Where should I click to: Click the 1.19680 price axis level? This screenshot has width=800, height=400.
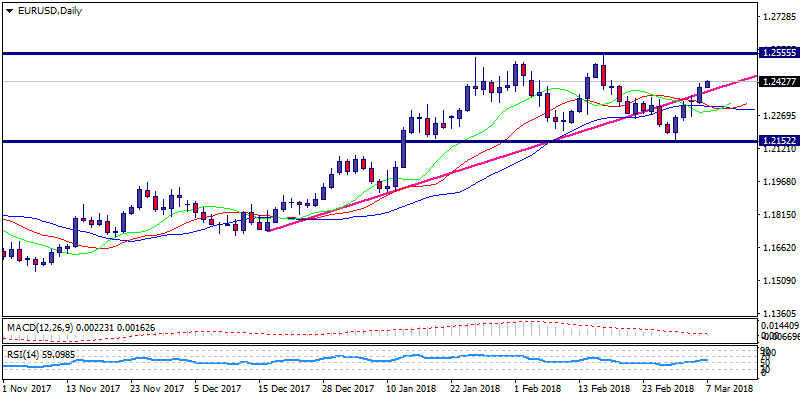(x=777, y=182)
